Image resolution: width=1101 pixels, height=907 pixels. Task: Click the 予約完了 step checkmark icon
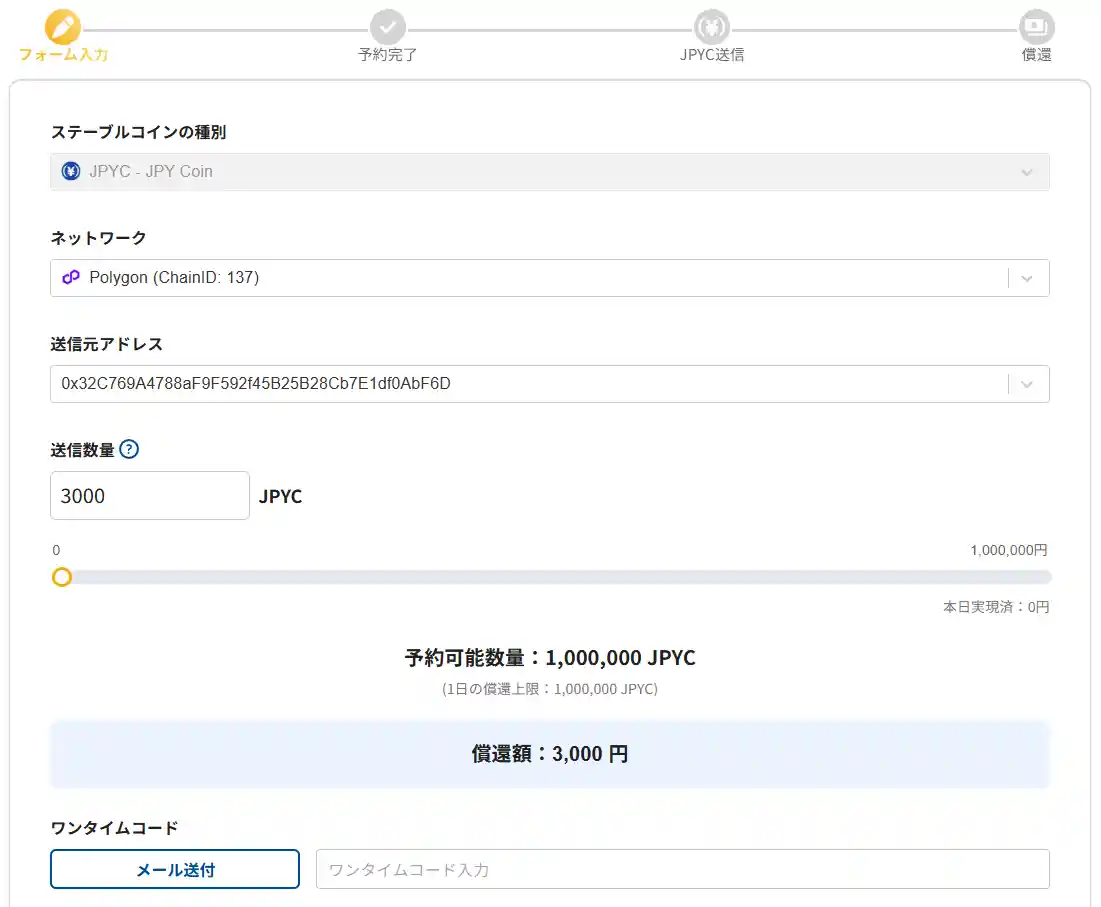[x=388, y=26]
